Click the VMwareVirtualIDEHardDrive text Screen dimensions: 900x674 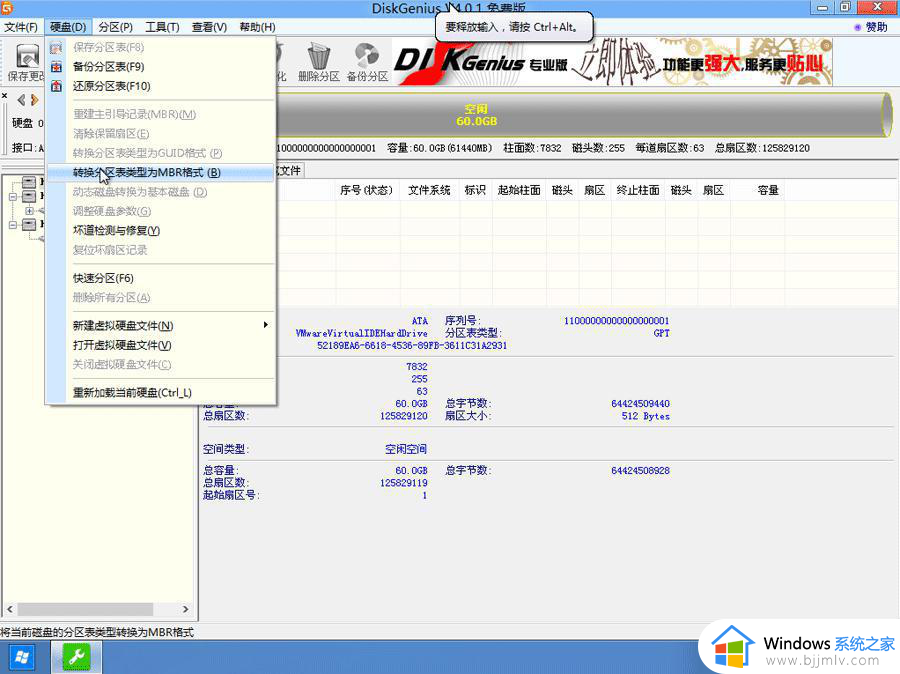click(362, 333)
